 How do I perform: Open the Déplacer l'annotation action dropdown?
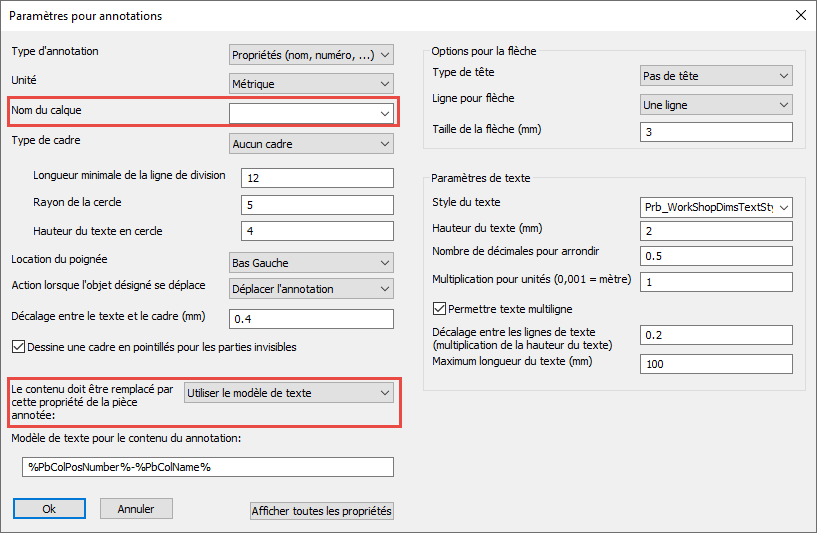point(311,289)
